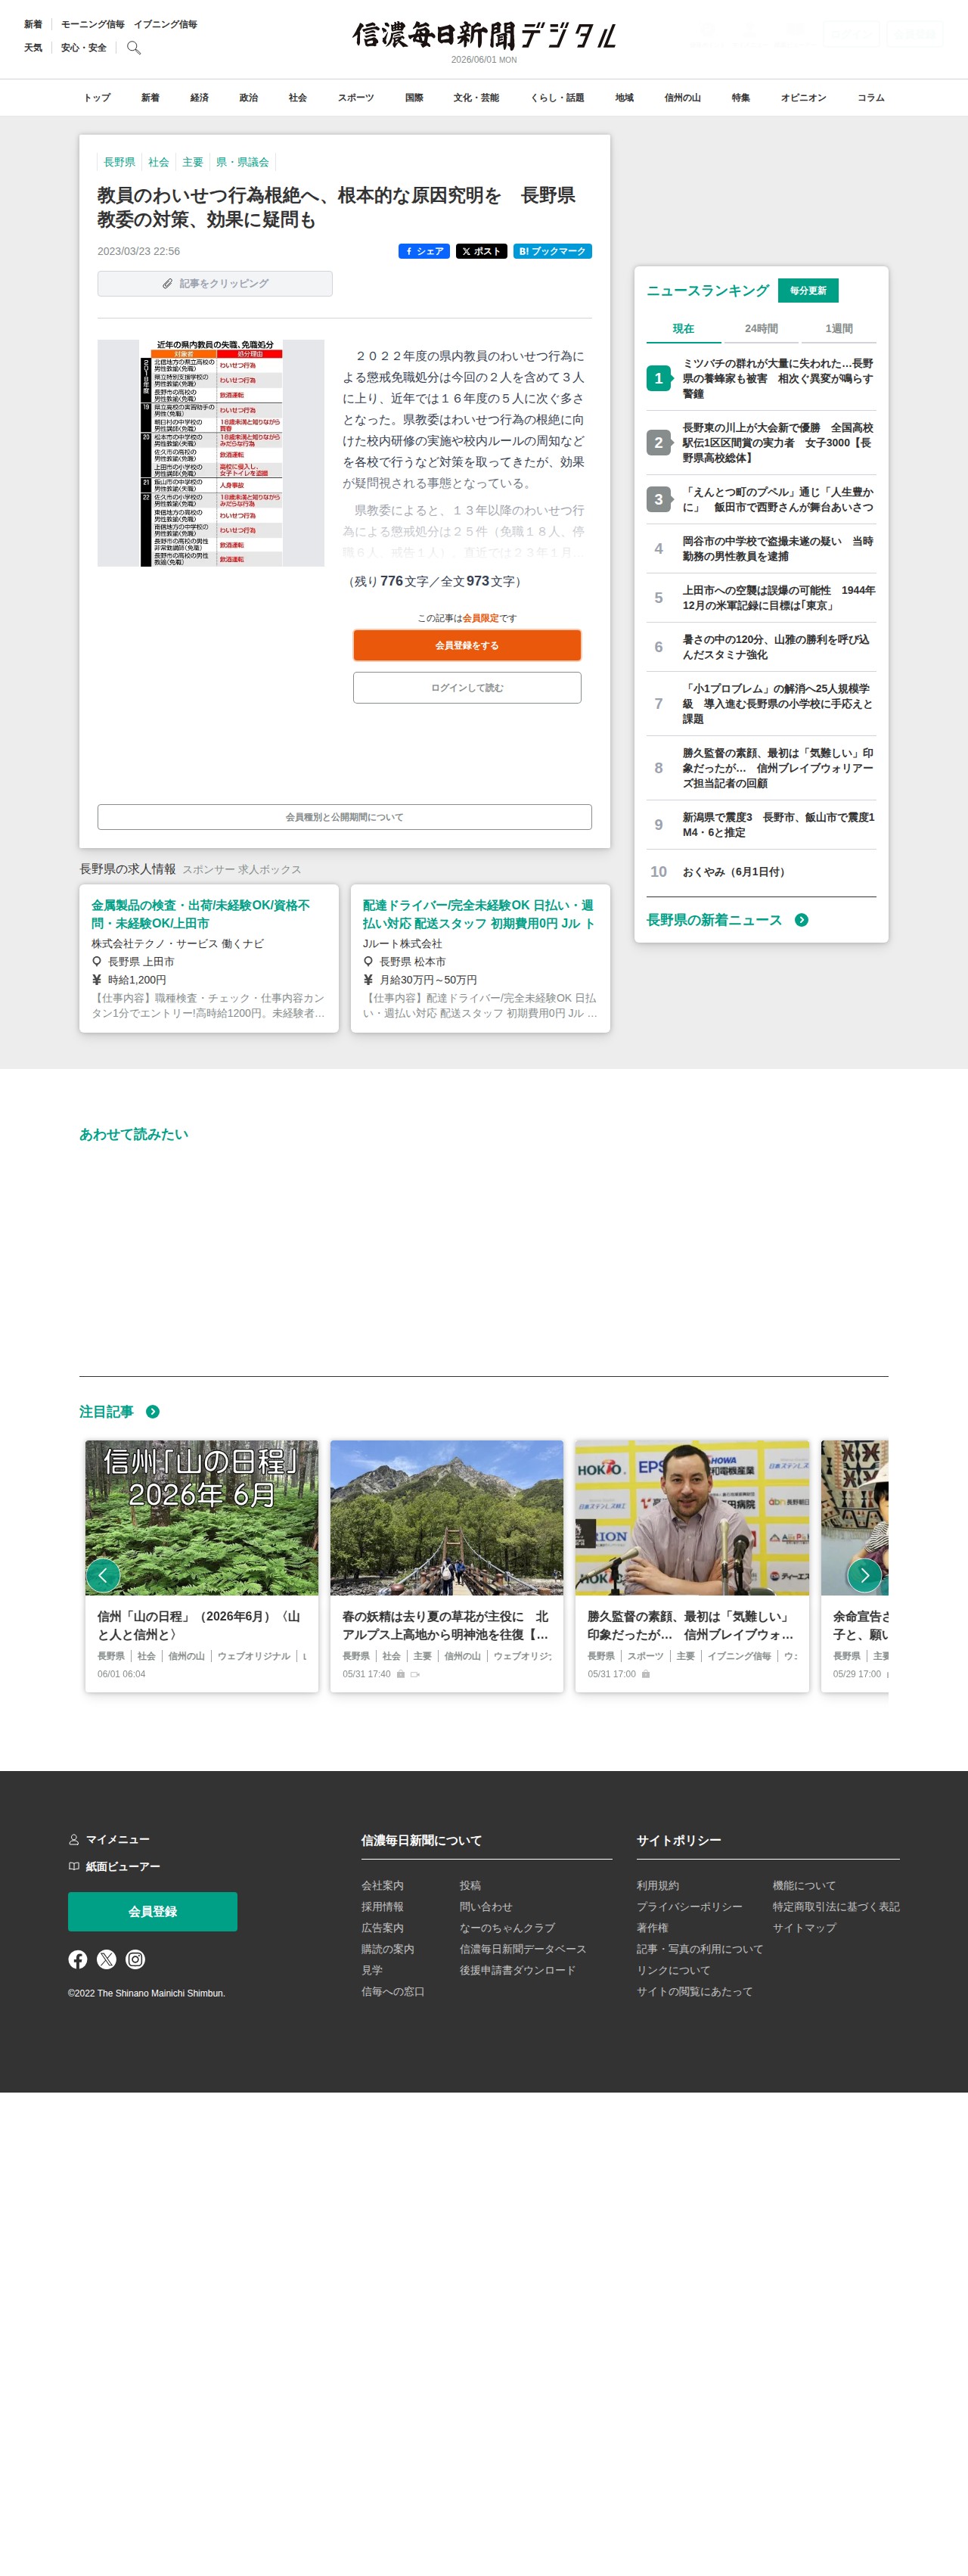Viewport: 968px width, 2576px height.
Task: Open 安心・安全 link in top bar
Action: 83,47
